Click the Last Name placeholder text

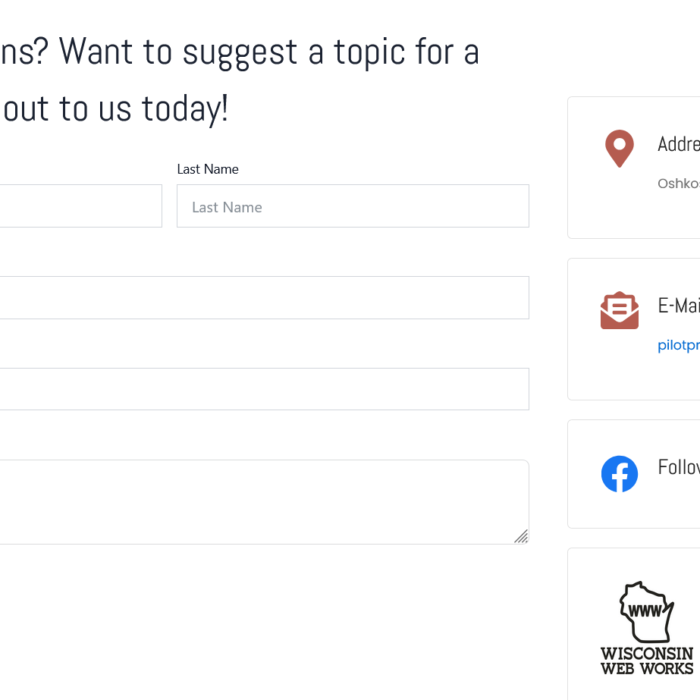227,207
